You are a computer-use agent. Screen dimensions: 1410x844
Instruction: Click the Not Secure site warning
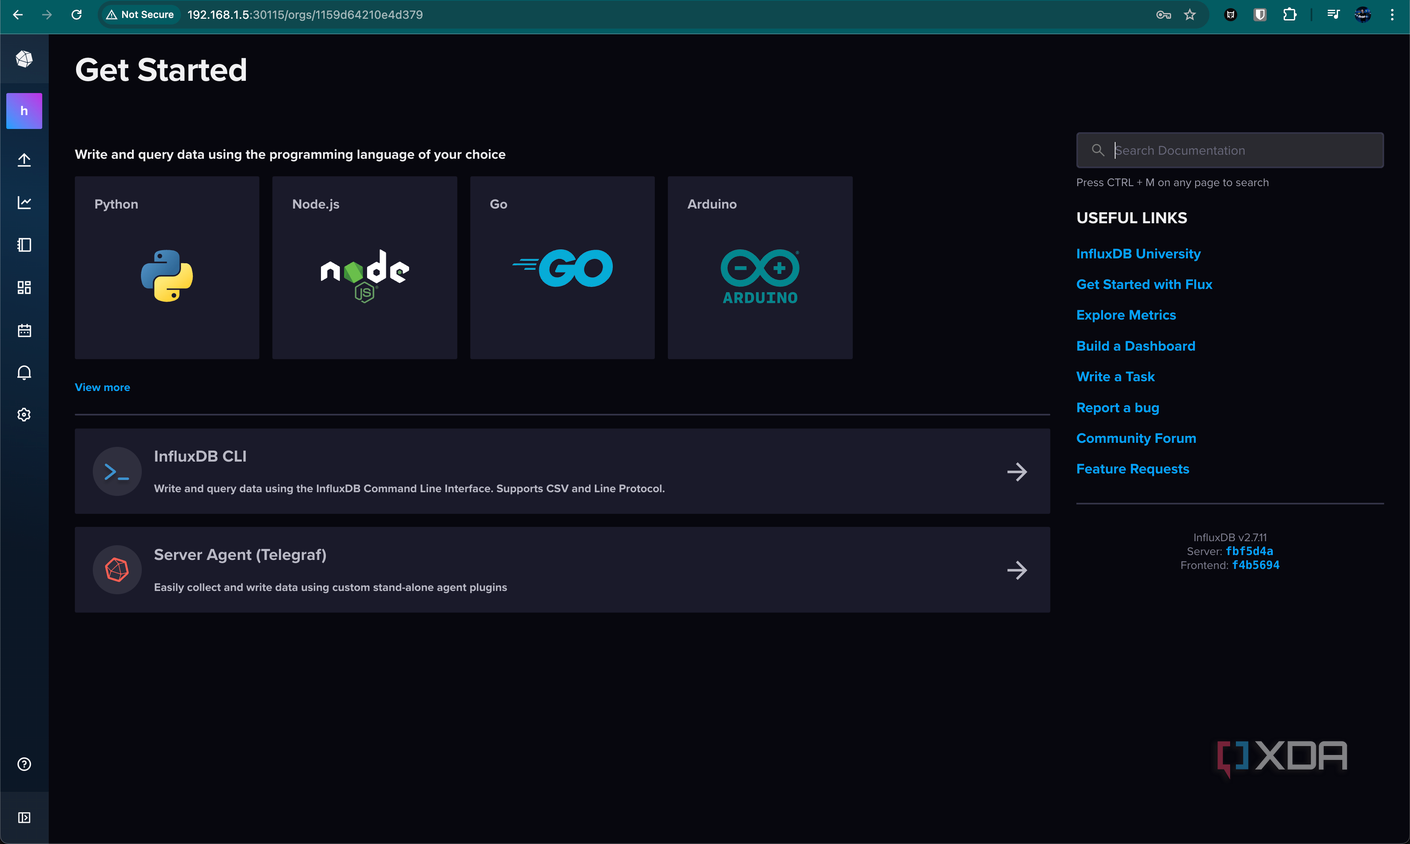pos(140,15)
